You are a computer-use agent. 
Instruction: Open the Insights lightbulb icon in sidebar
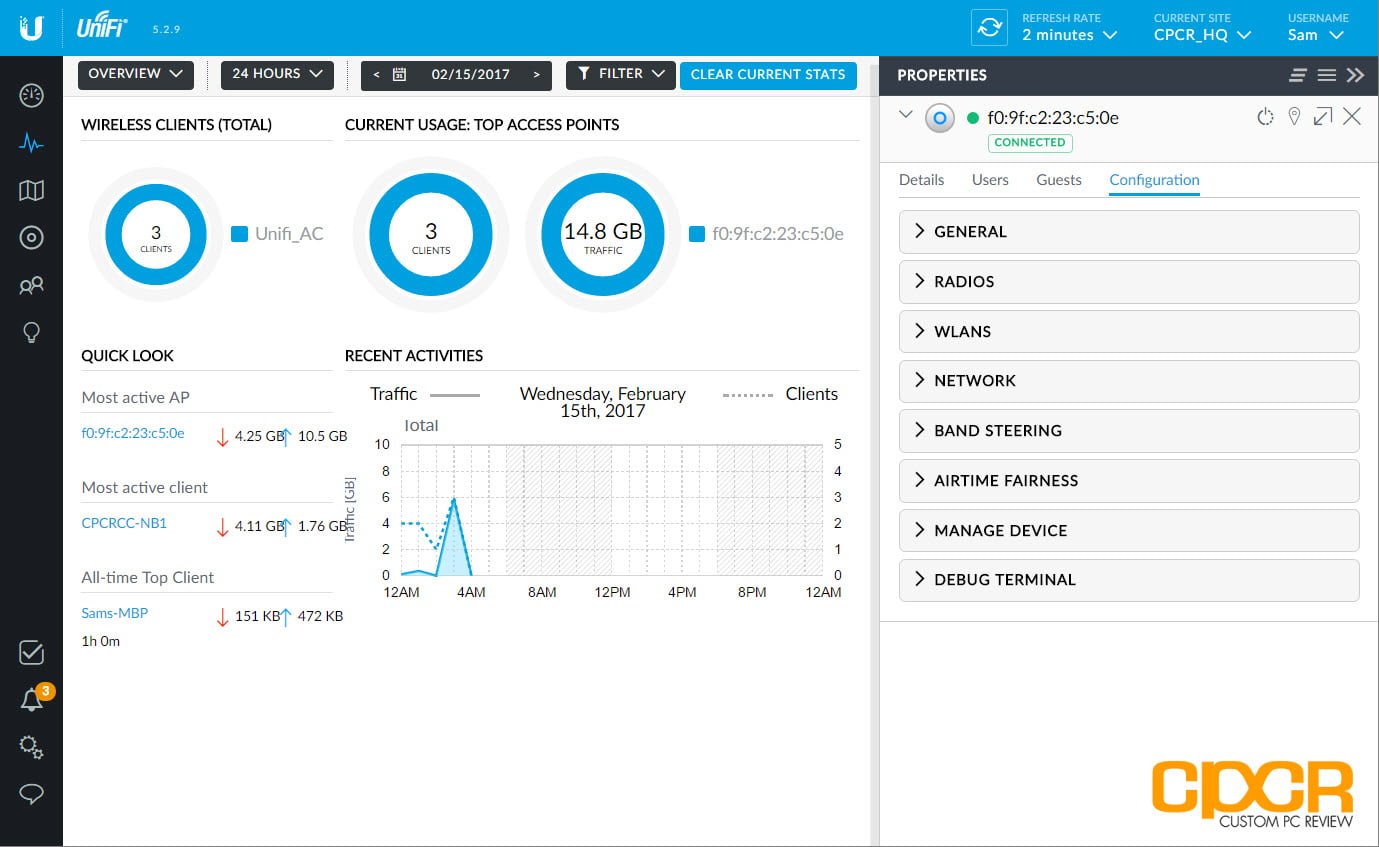pyautogui.click(x=31, y=333)
